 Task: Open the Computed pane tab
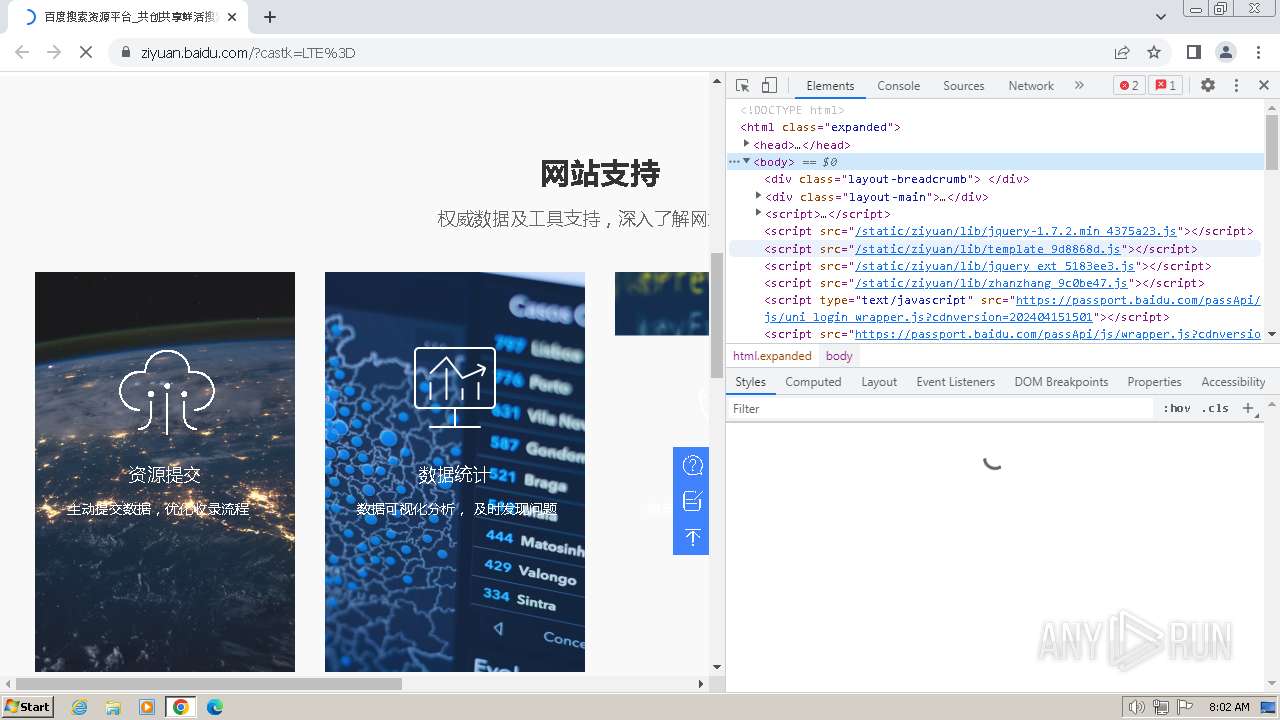tap(813, 382)
